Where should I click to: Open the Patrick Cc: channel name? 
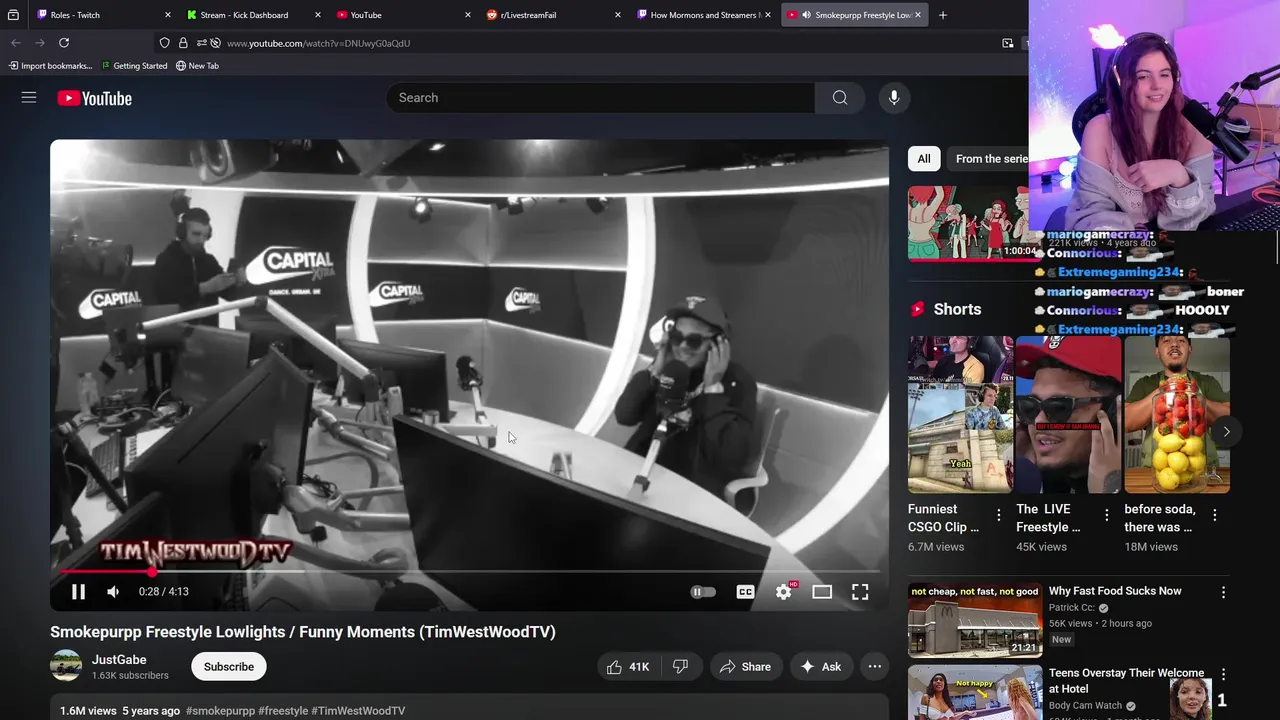[x=1072, y=608]
